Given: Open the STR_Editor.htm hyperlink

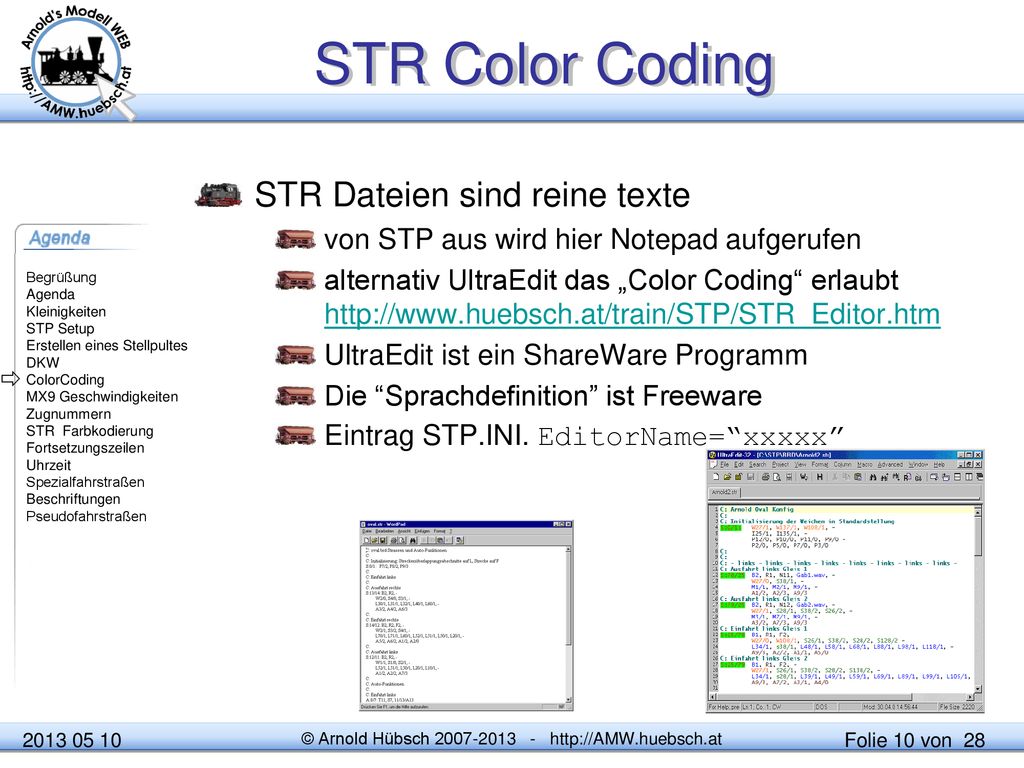Looking at the screenshot, I should pyautogui.click(x=632, y=314).
